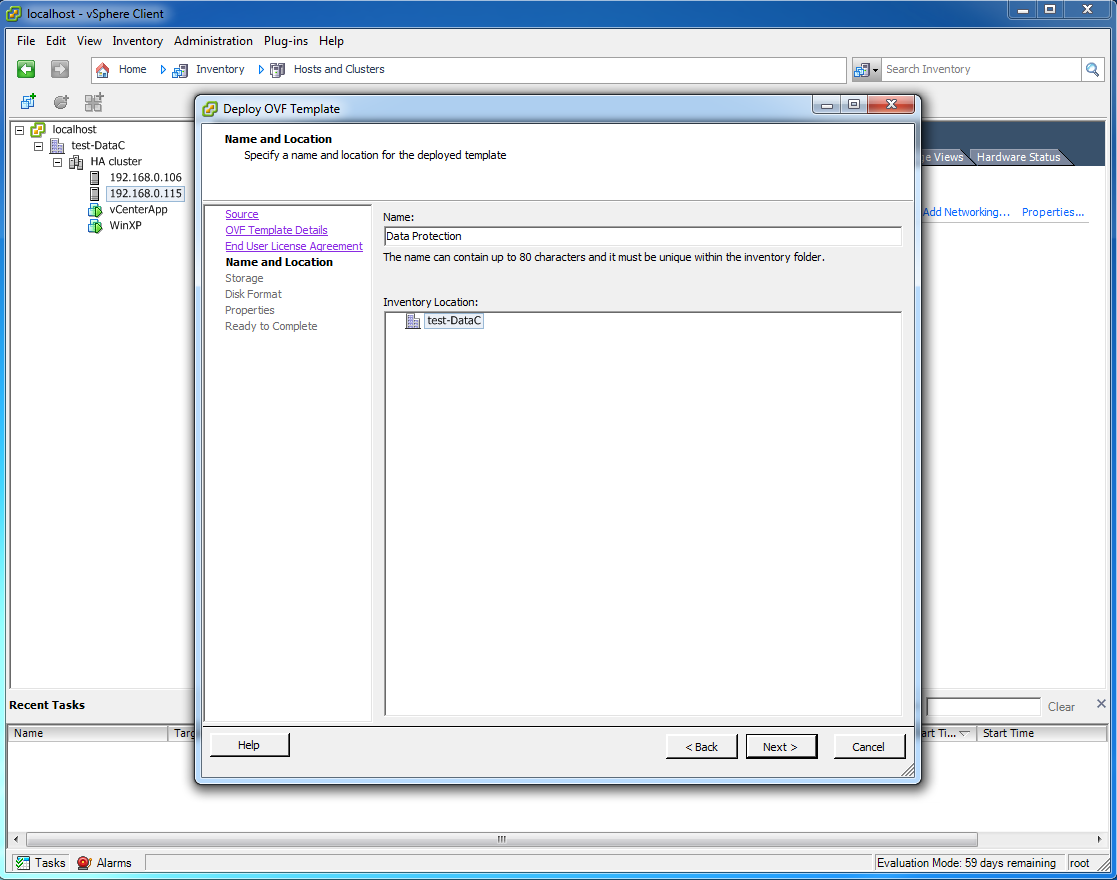The image size is (1117, 880).
Task: Open the Inventory breadcrumb dropdown arrow
Action: (261, 70)
